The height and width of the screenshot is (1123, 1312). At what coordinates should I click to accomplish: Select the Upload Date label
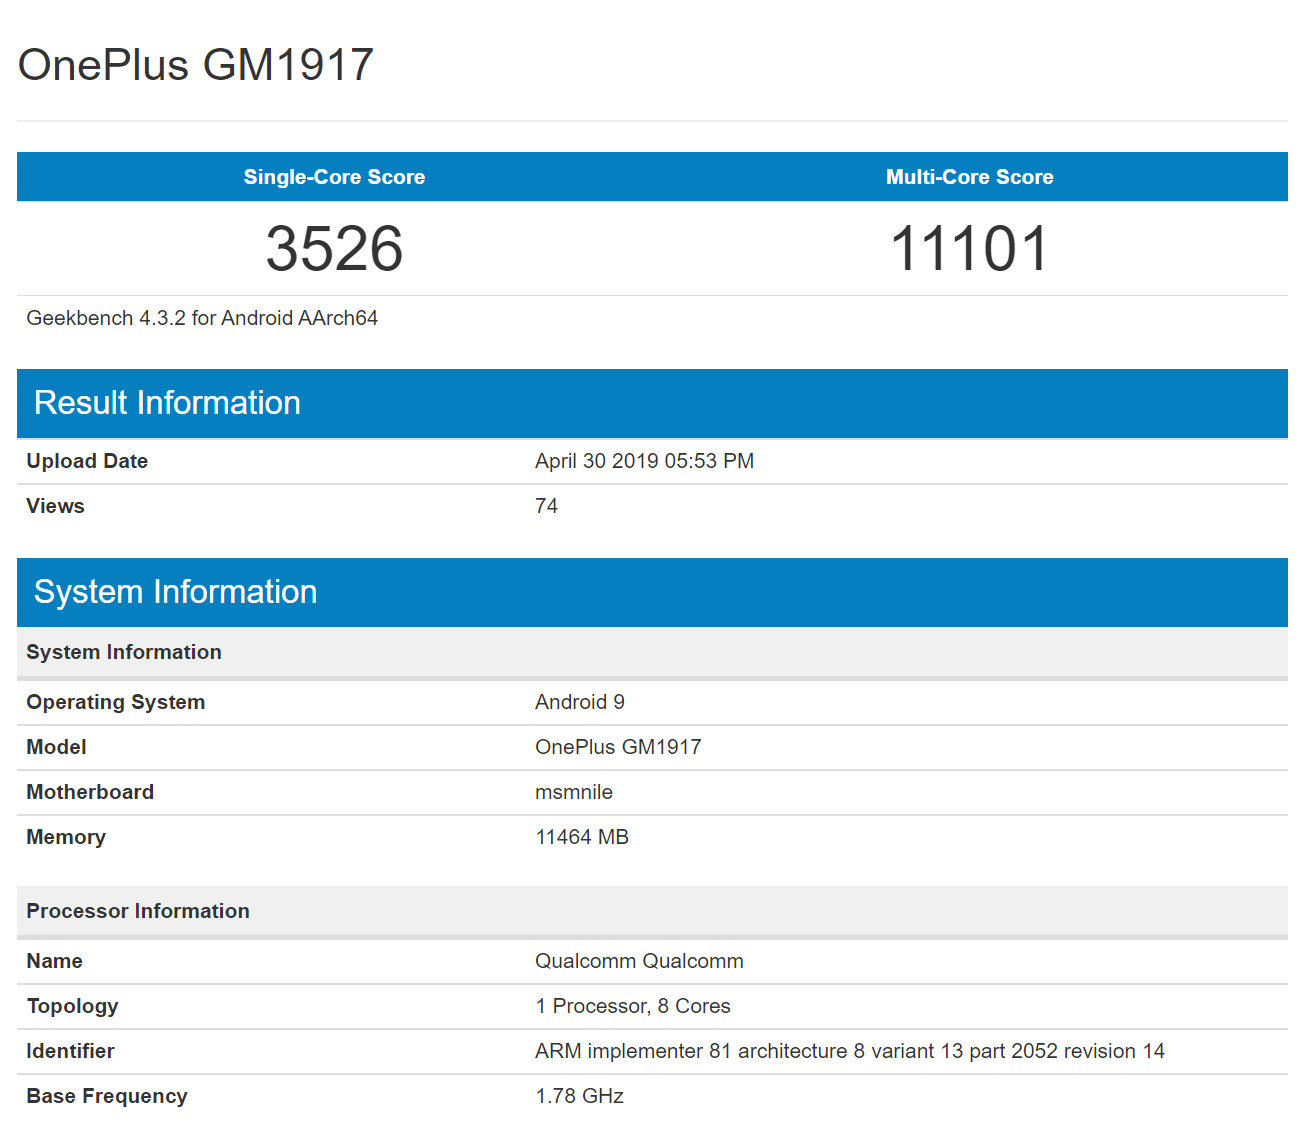(87, 461)
